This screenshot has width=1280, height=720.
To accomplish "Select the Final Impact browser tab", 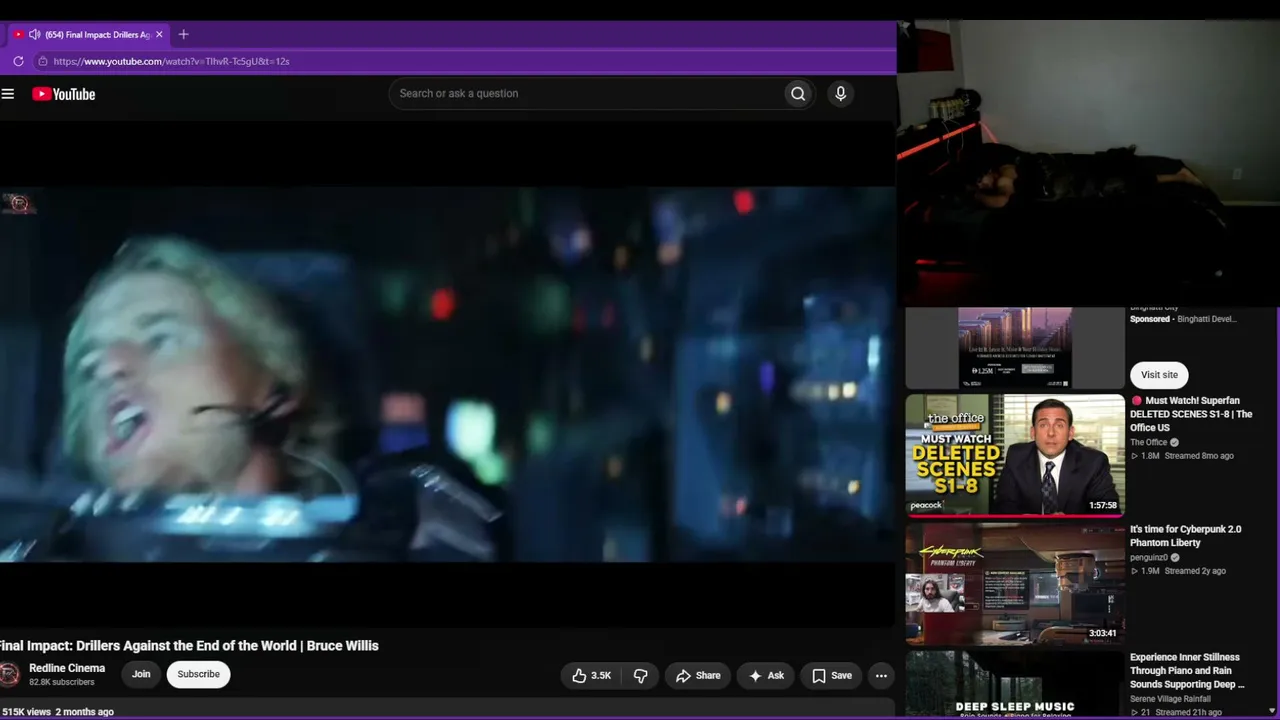I will pos(90,34).
